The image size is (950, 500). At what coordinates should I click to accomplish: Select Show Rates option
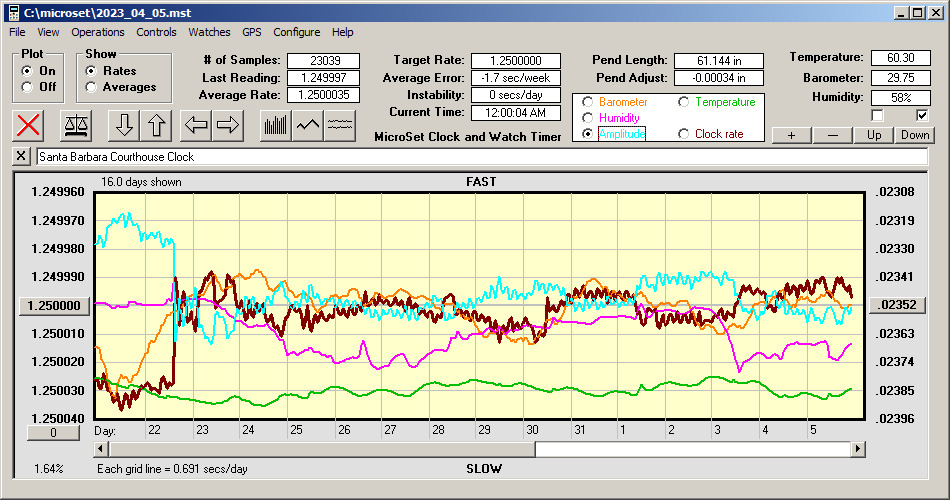coord(91,71)
